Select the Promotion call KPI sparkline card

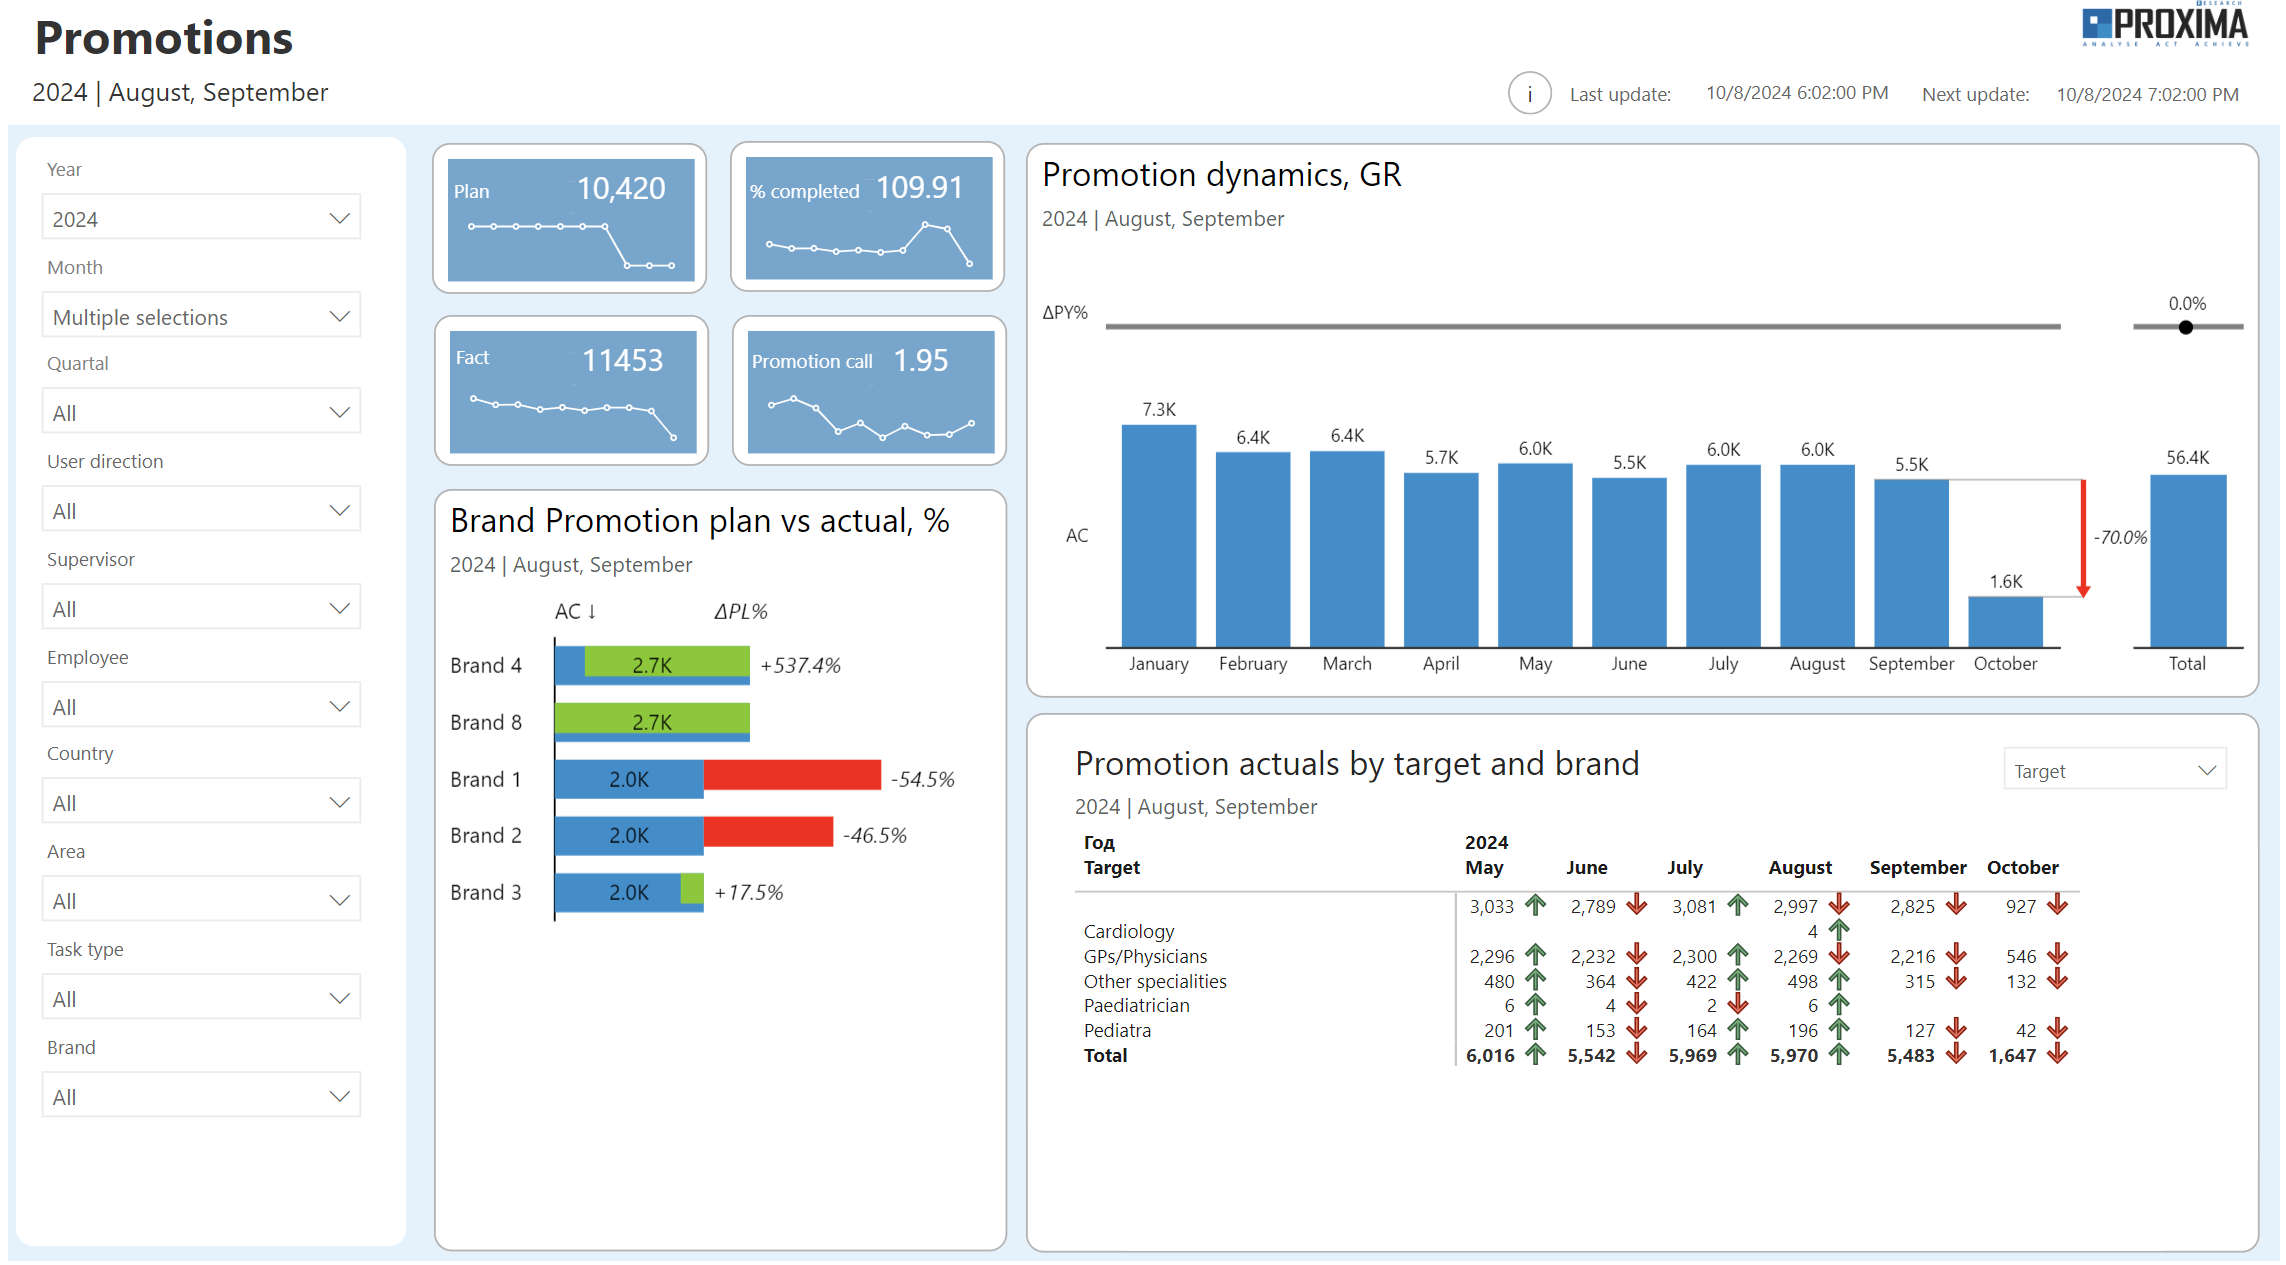tap(867, 390)
